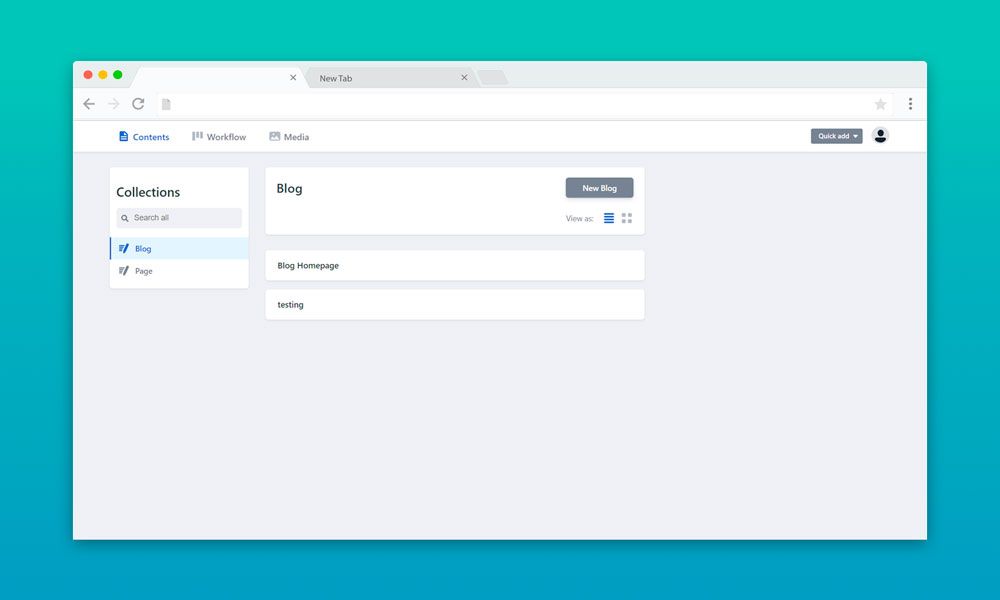
Task: Select the first untitled browser tab
Action: tap(219, 78)
